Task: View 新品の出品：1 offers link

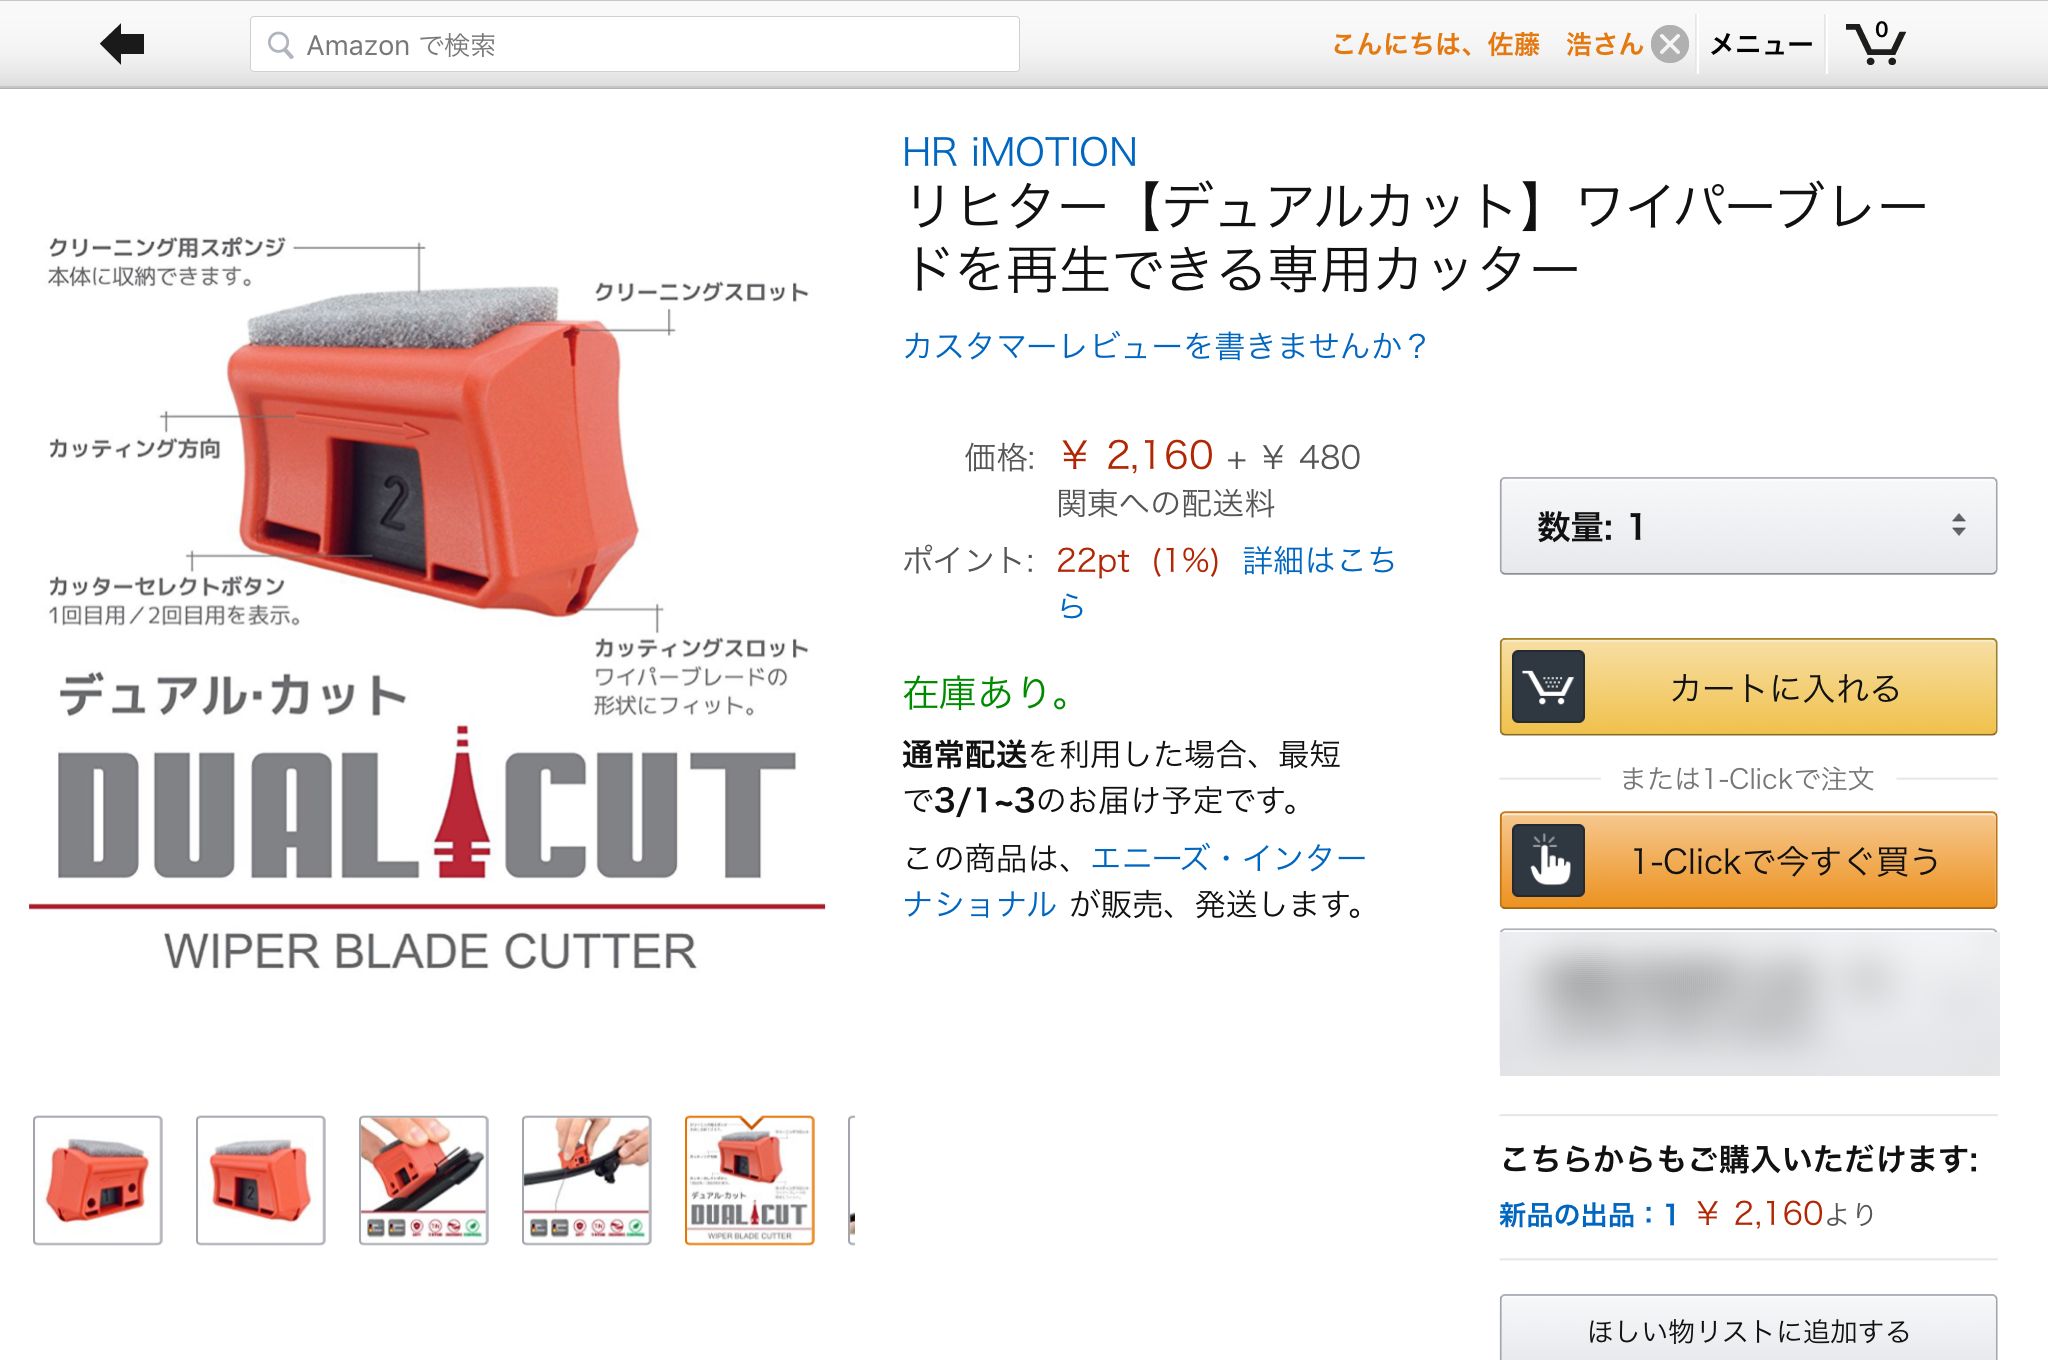Action: tap(1587, 1214)
